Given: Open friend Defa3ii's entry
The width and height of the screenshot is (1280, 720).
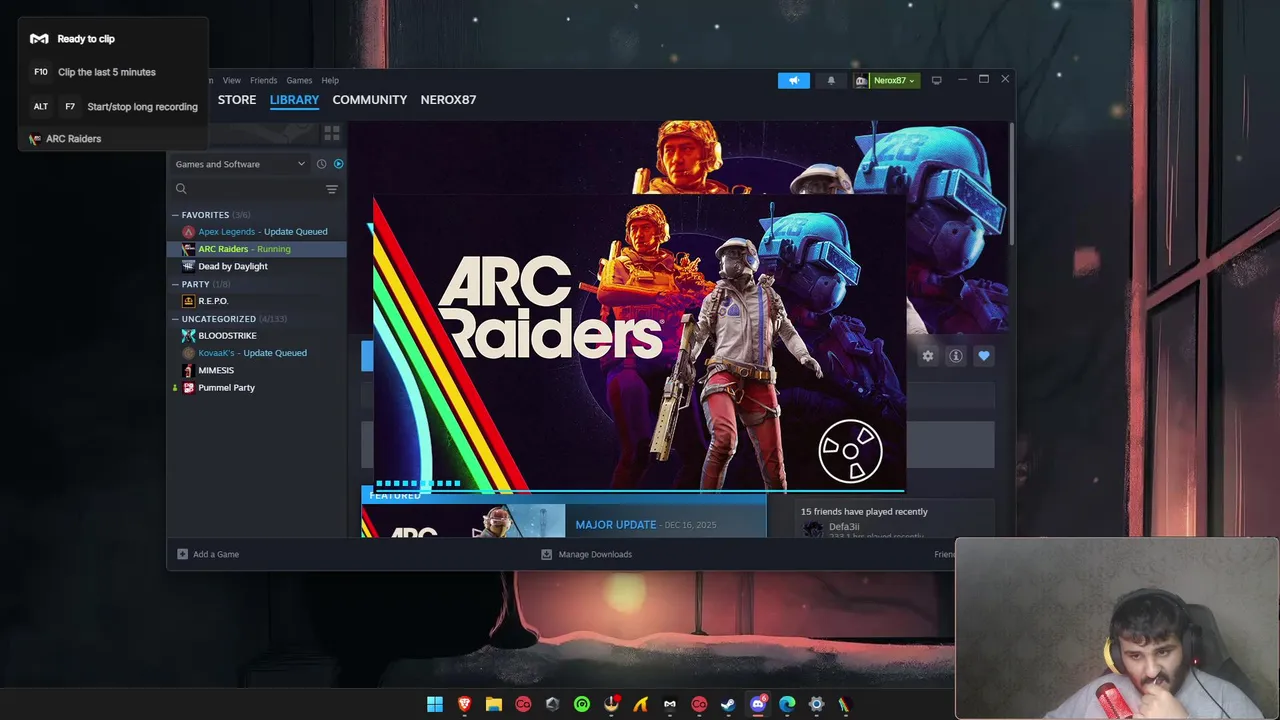Looking at the screenshot, I should pos(843,527).
